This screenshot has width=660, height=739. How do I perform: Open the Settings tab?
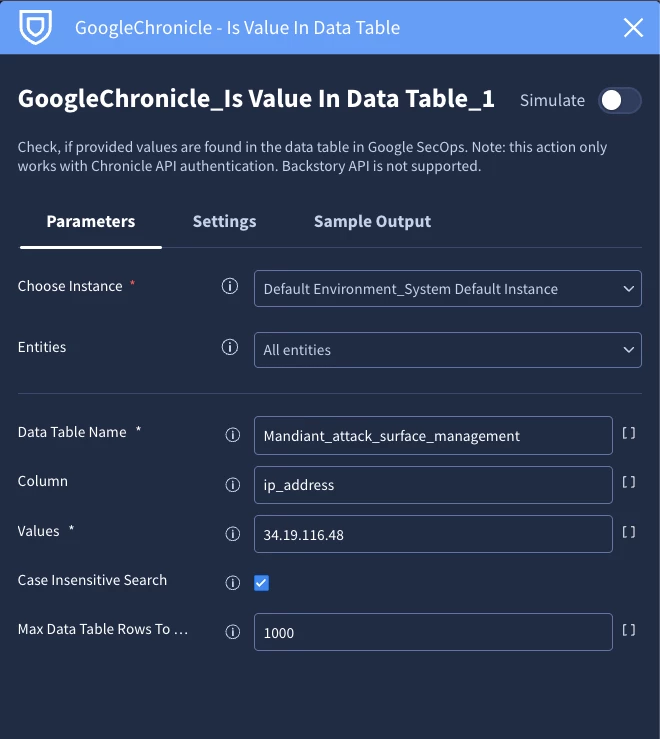(224, 222)
